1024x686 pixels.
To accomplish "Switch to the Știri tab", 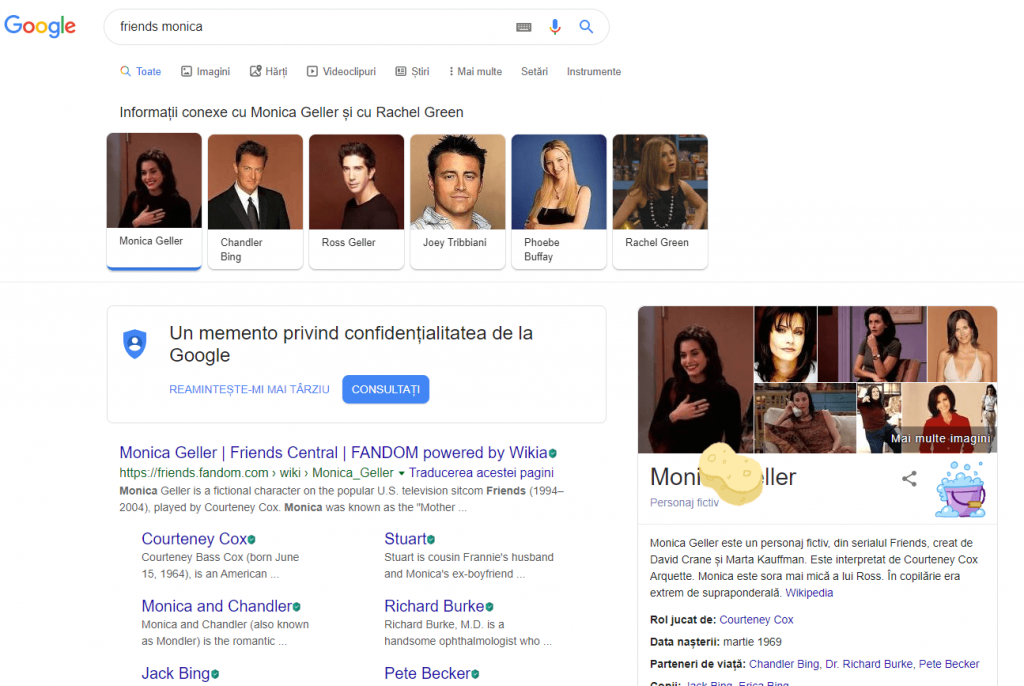I will pyautogui.click(x=412, y=72).
